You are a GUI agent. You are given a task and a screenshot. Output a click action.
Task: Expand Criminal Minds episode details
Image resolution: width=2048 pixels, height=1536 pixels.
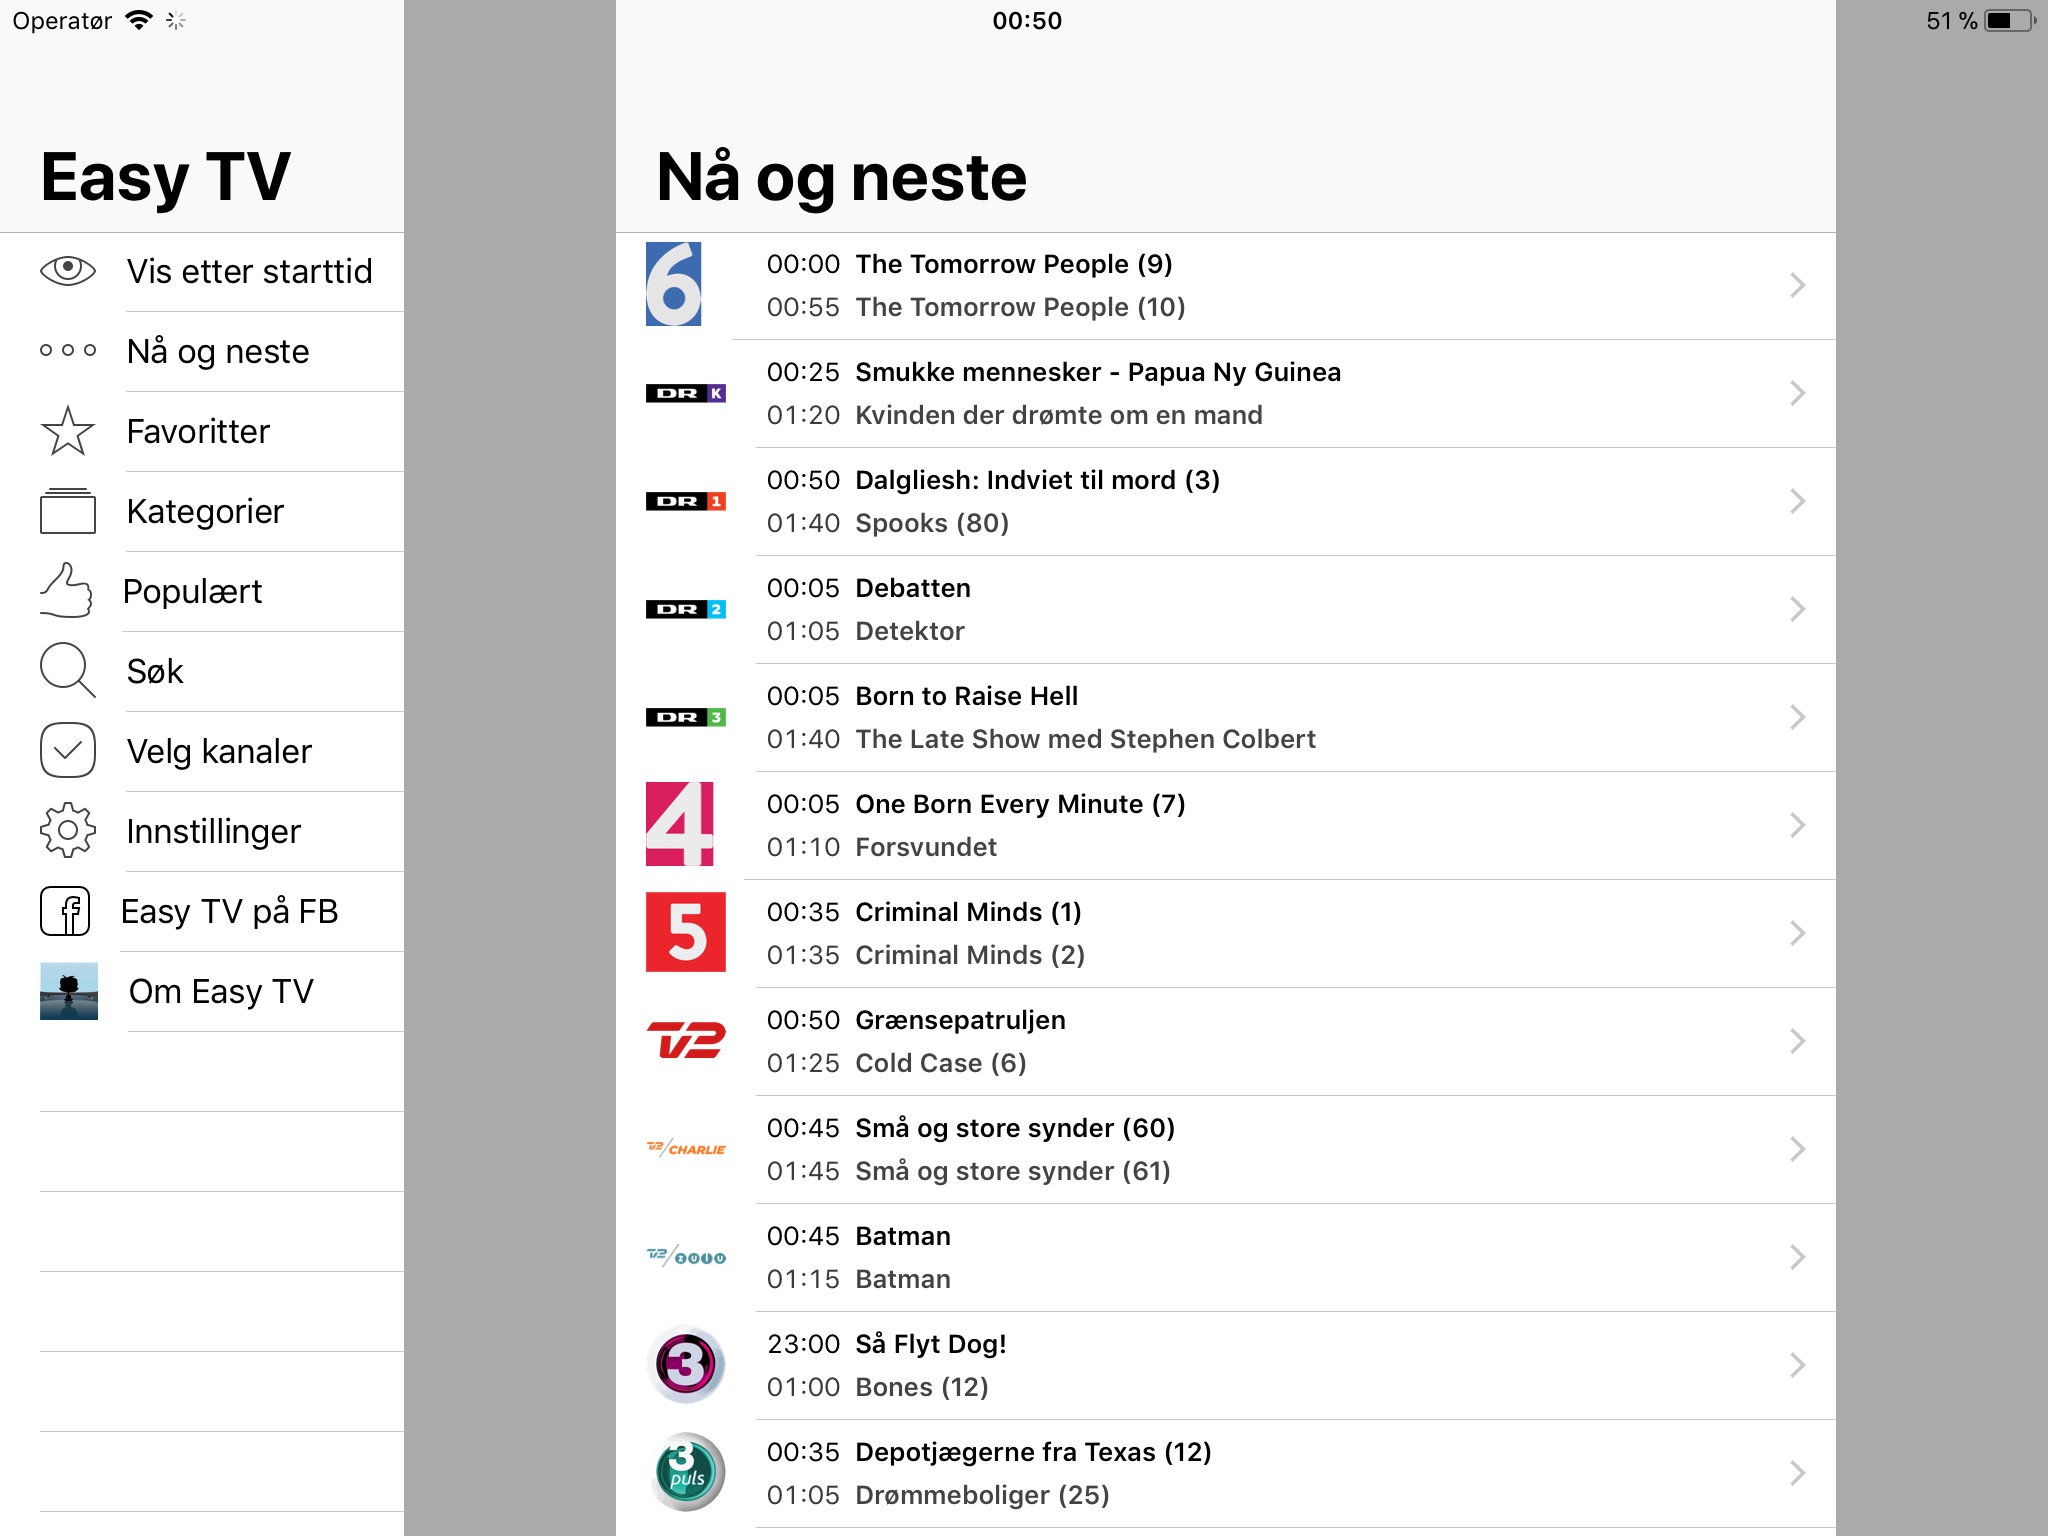(x=1801, y=931)
